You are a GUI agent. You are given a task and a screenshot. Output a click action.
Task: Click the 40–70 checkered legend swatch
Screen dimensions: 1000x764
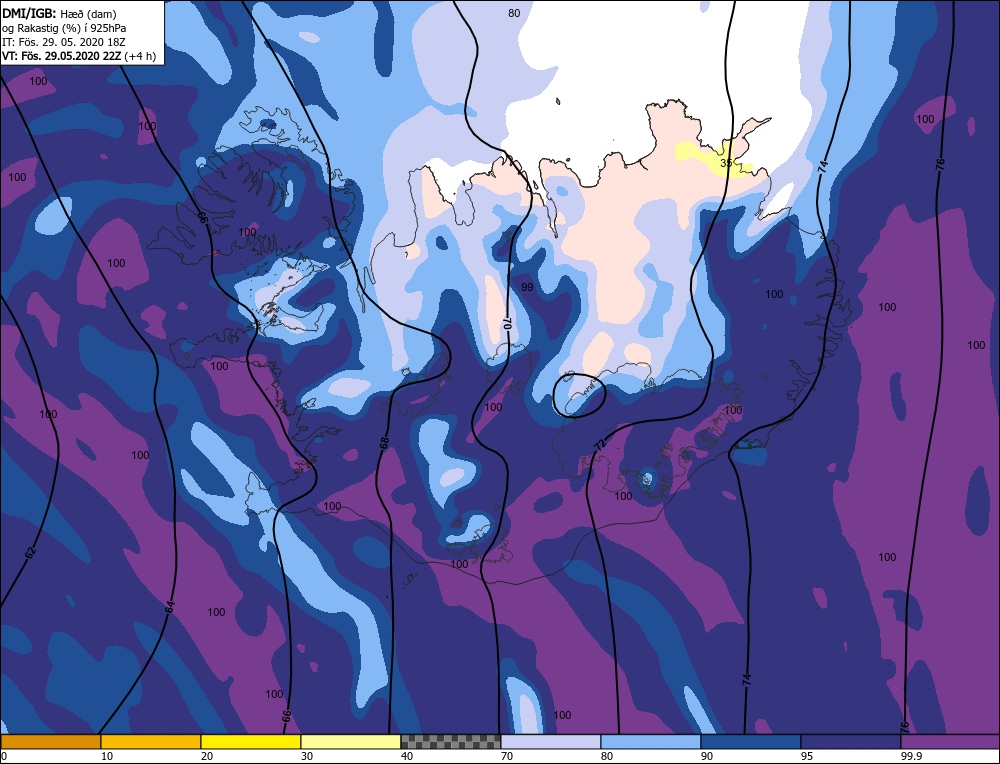tap(451, 742)
